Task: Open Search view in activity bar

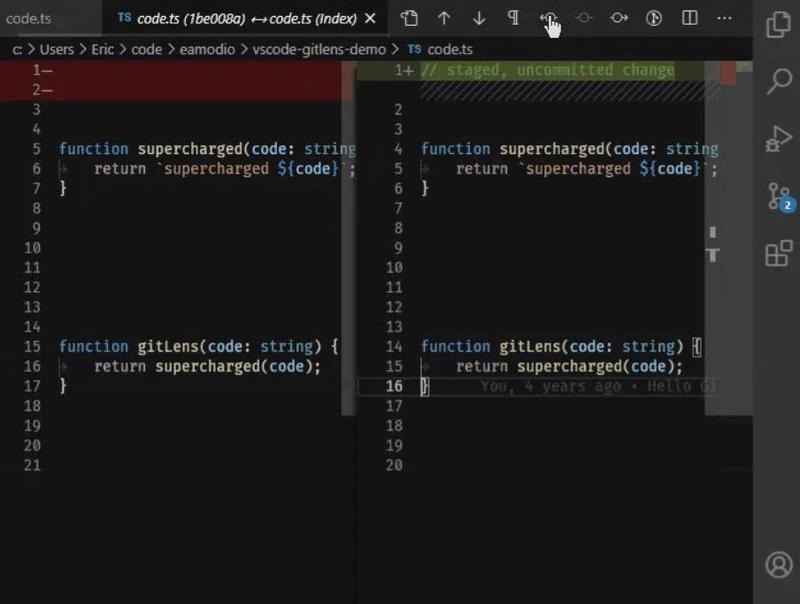Action: tap(779, 81)
